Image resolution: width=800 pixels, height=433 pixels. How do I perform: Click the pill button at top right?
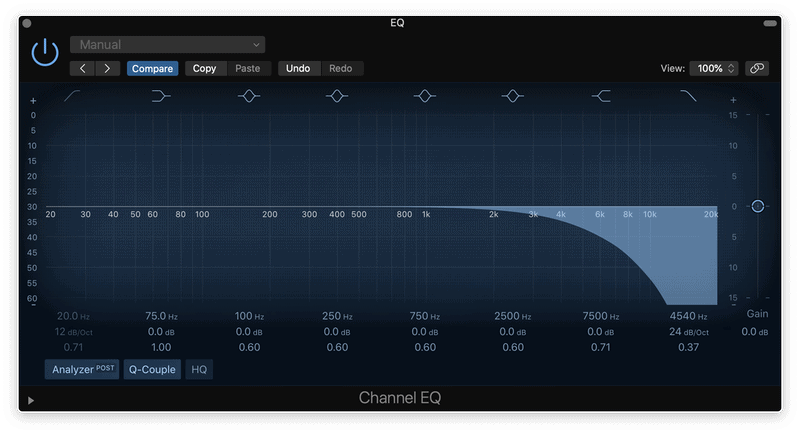point(770,23)
